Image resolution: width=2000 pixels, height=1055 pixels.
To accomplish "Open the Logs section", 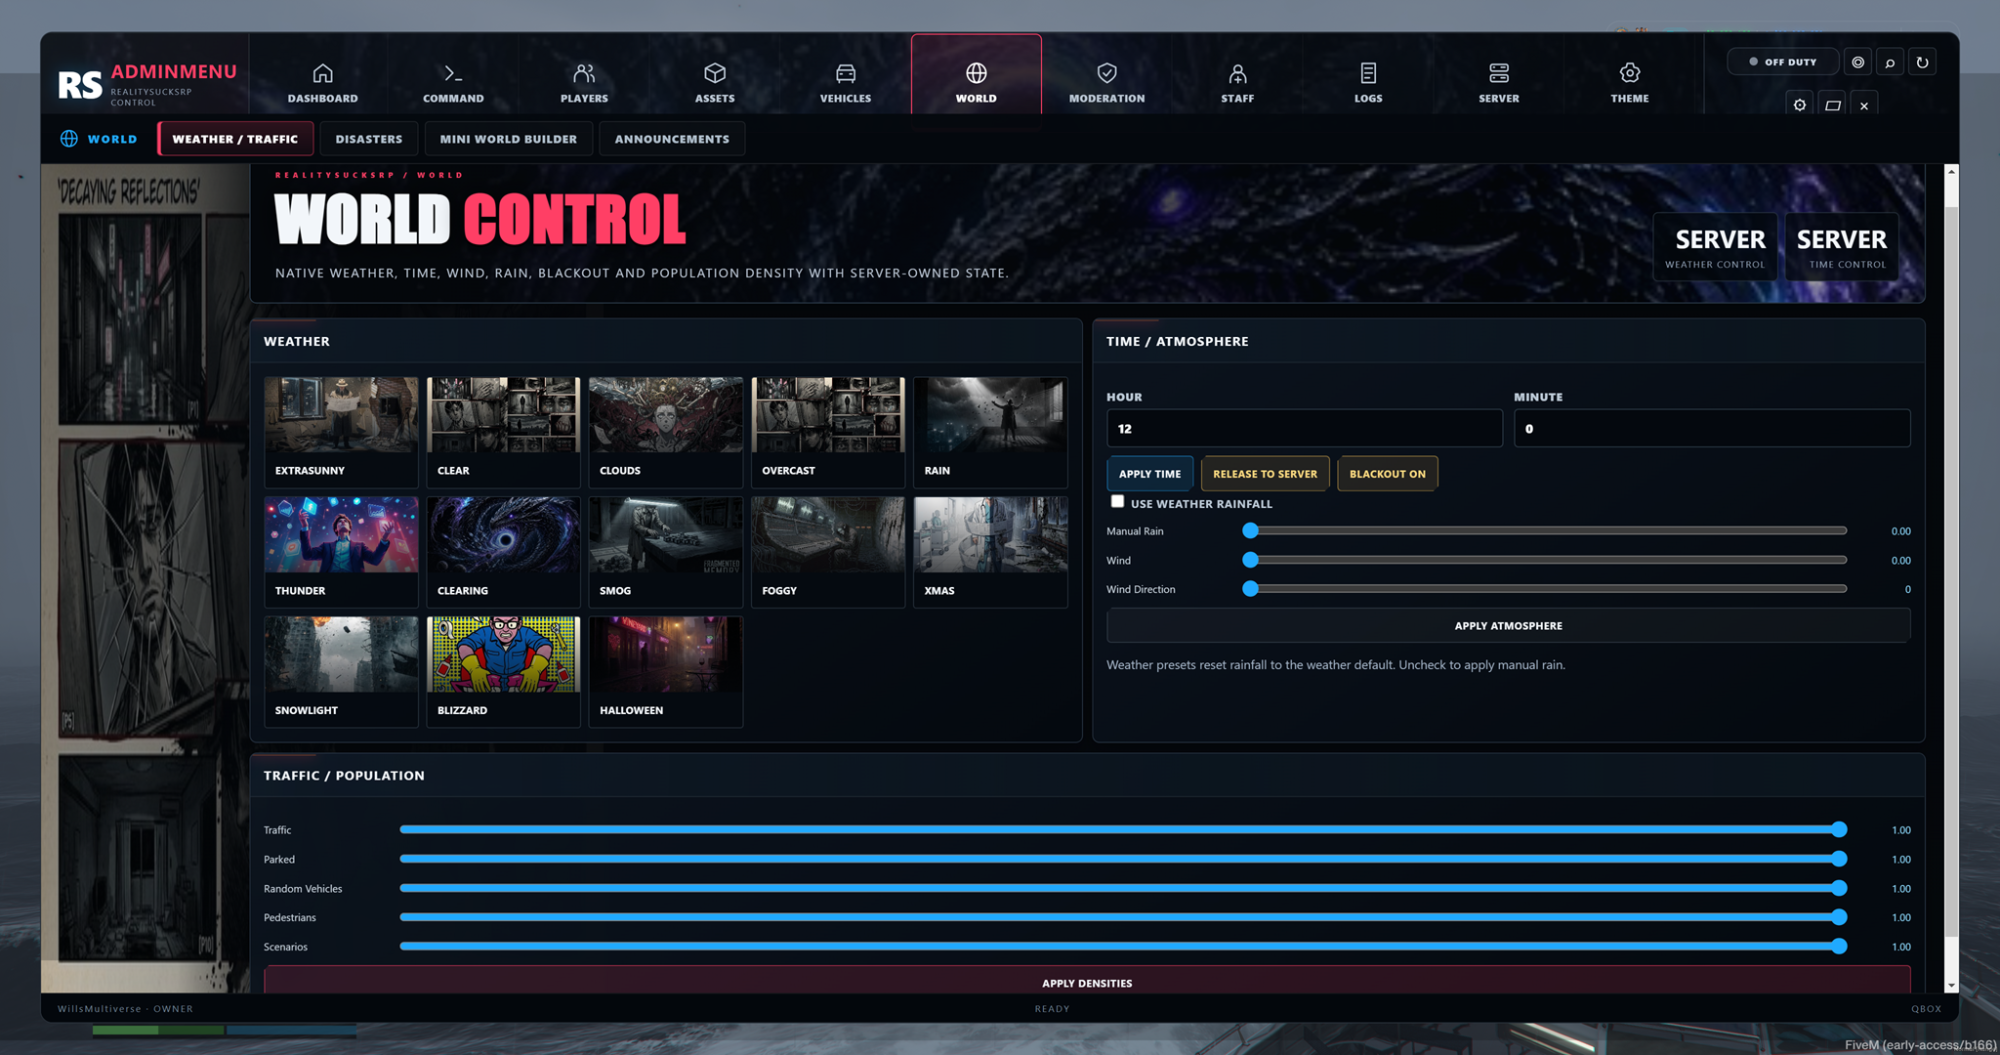I will pyautogui.click(x=1368, y=83).
